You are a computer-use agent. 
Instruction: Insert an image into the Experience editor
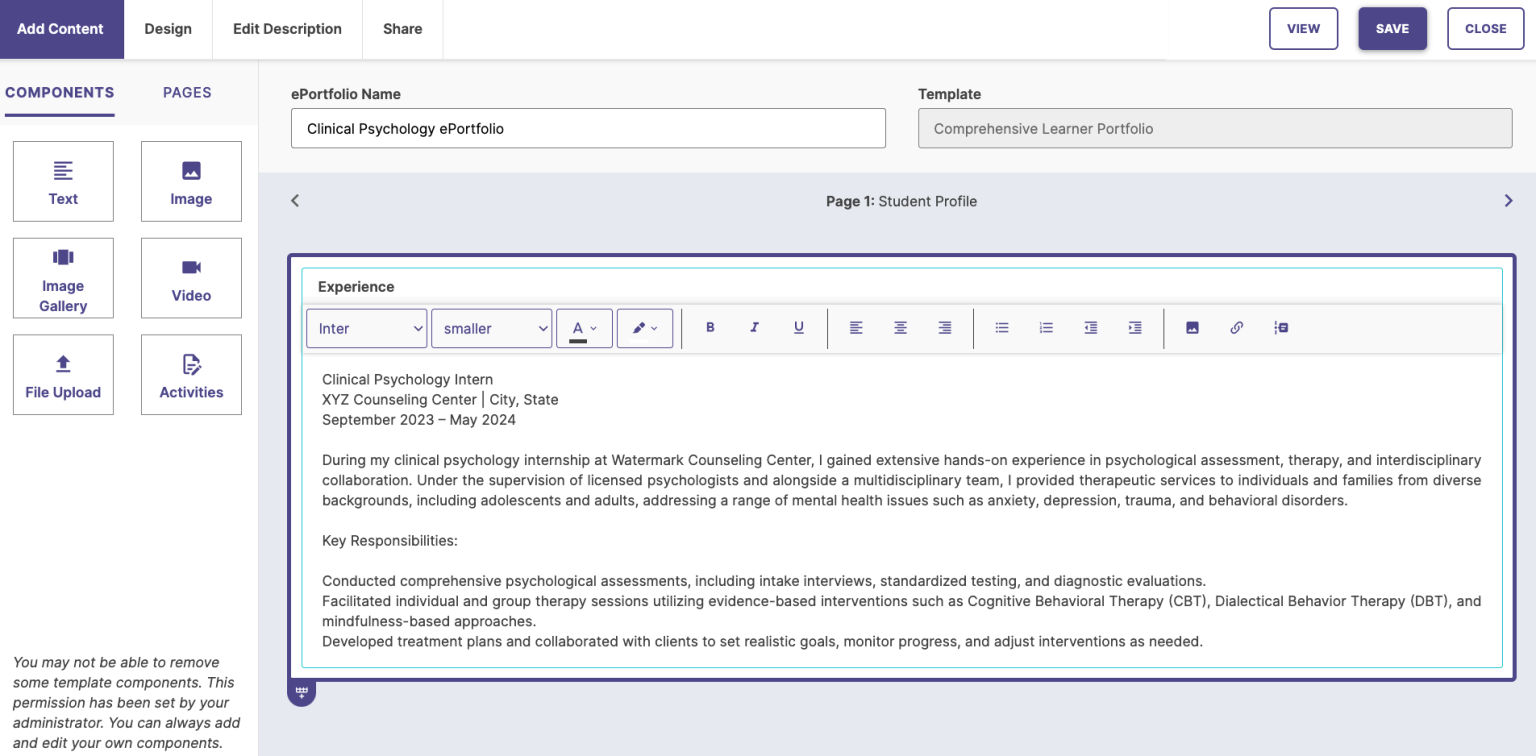click(1192, 327)
